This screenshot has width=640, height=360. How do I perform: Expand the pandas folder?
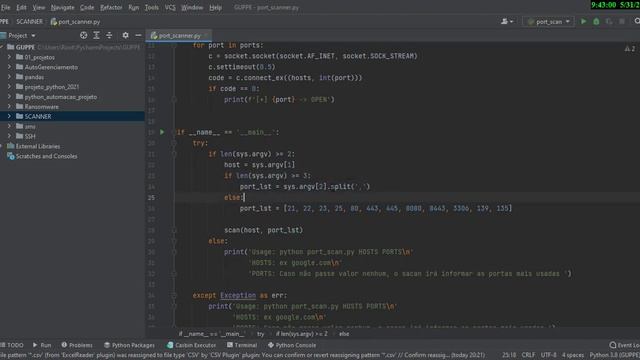click(9, 77)
